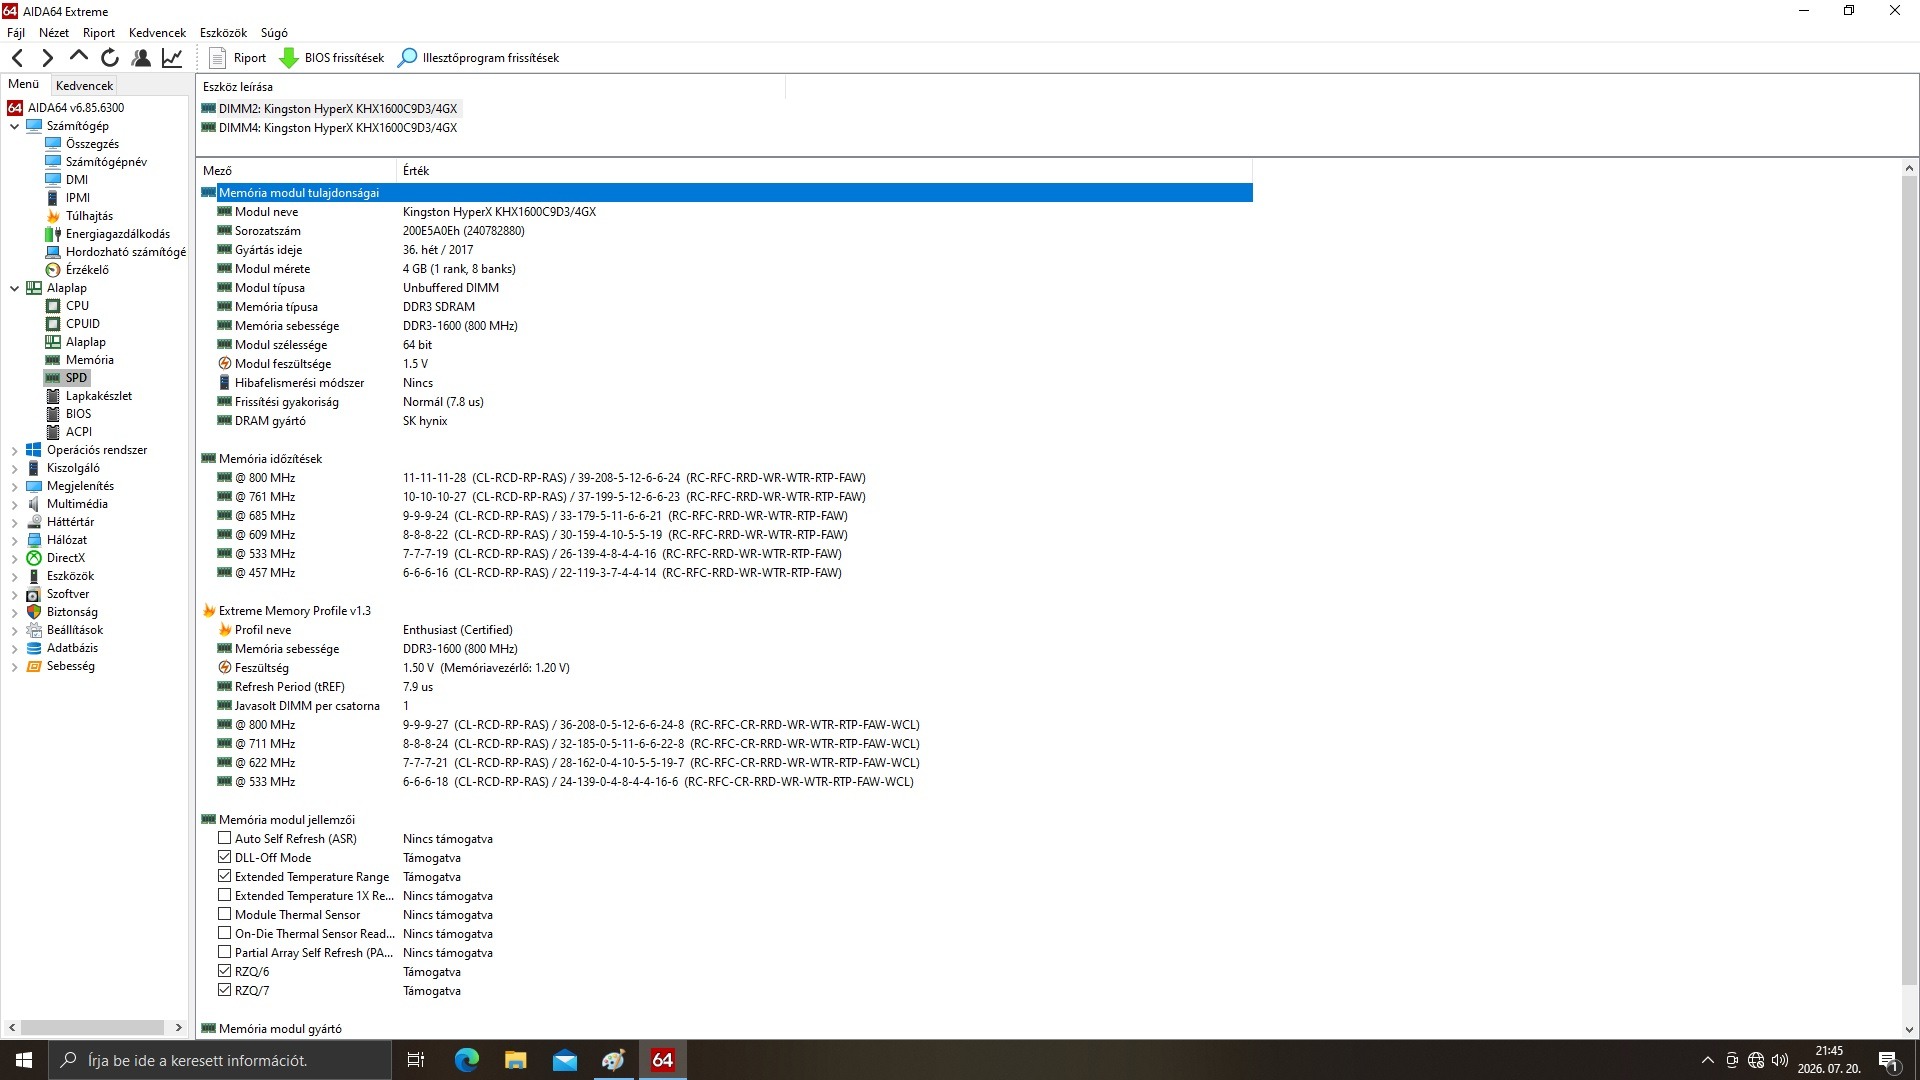Select DIMM2 Kingston HyperX device row
Screen dimensions: 1920x1080
point(330,109)
